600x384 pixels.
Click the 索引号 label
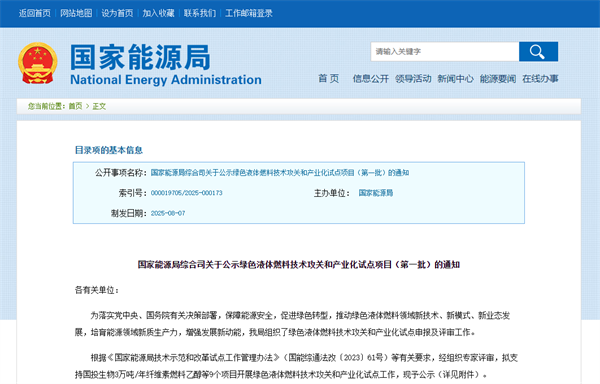click(132, 193)
